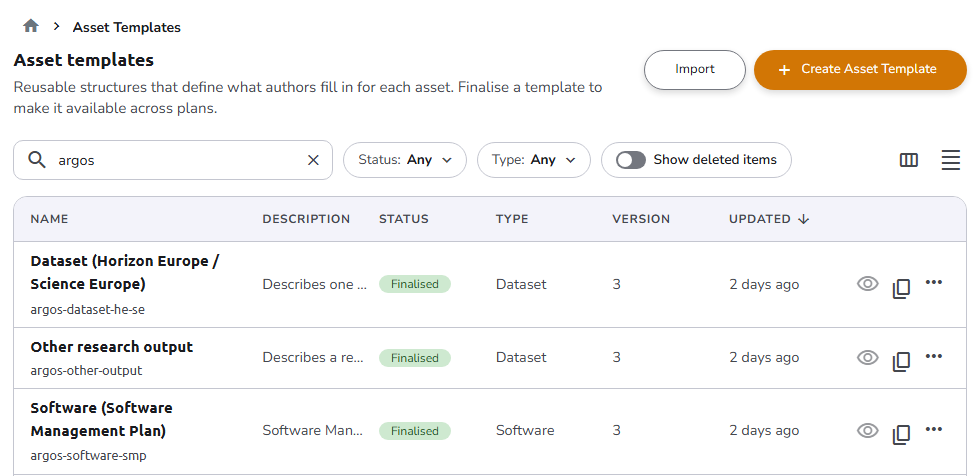
Task: Open Dataset (Horizon Europe / Science Europe) template
Action: click(x=124, y=272)
